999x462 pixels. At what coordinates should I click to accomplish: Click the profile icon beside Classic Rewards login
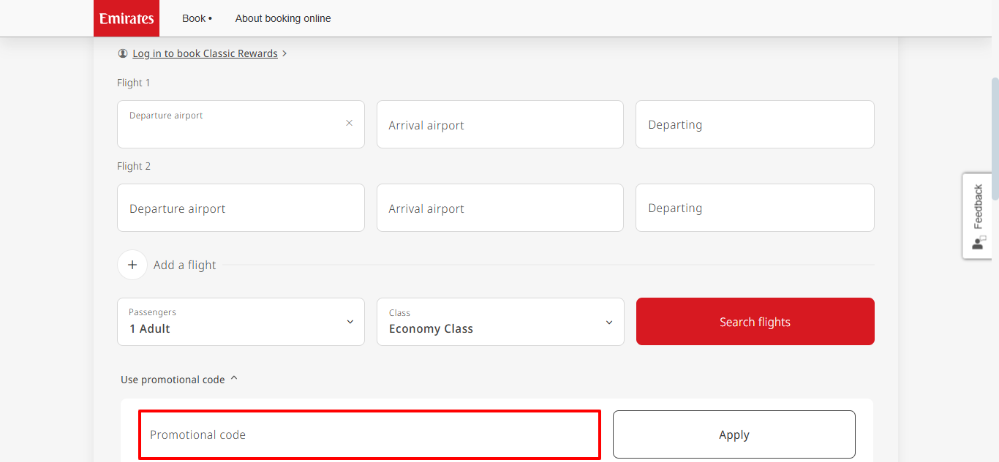point(123,54)
